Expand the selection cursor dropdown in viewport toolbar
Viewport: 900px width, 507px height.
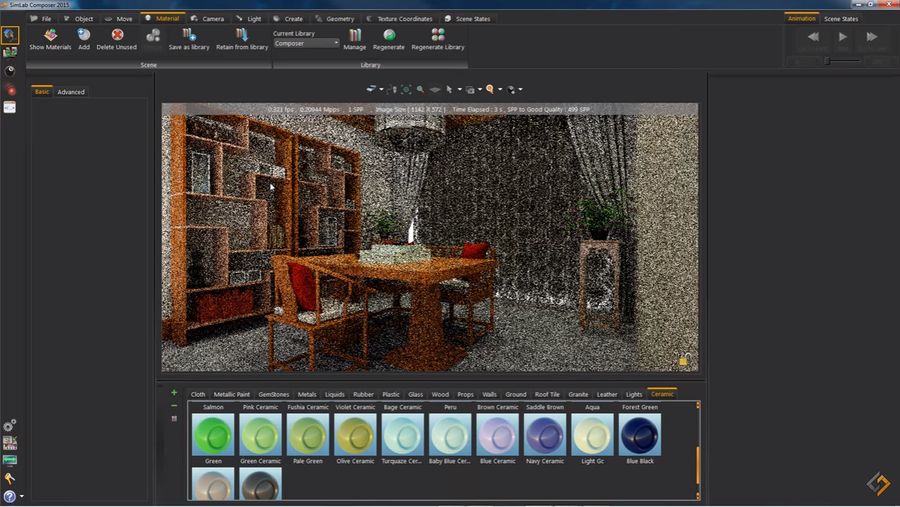[458, 89]
